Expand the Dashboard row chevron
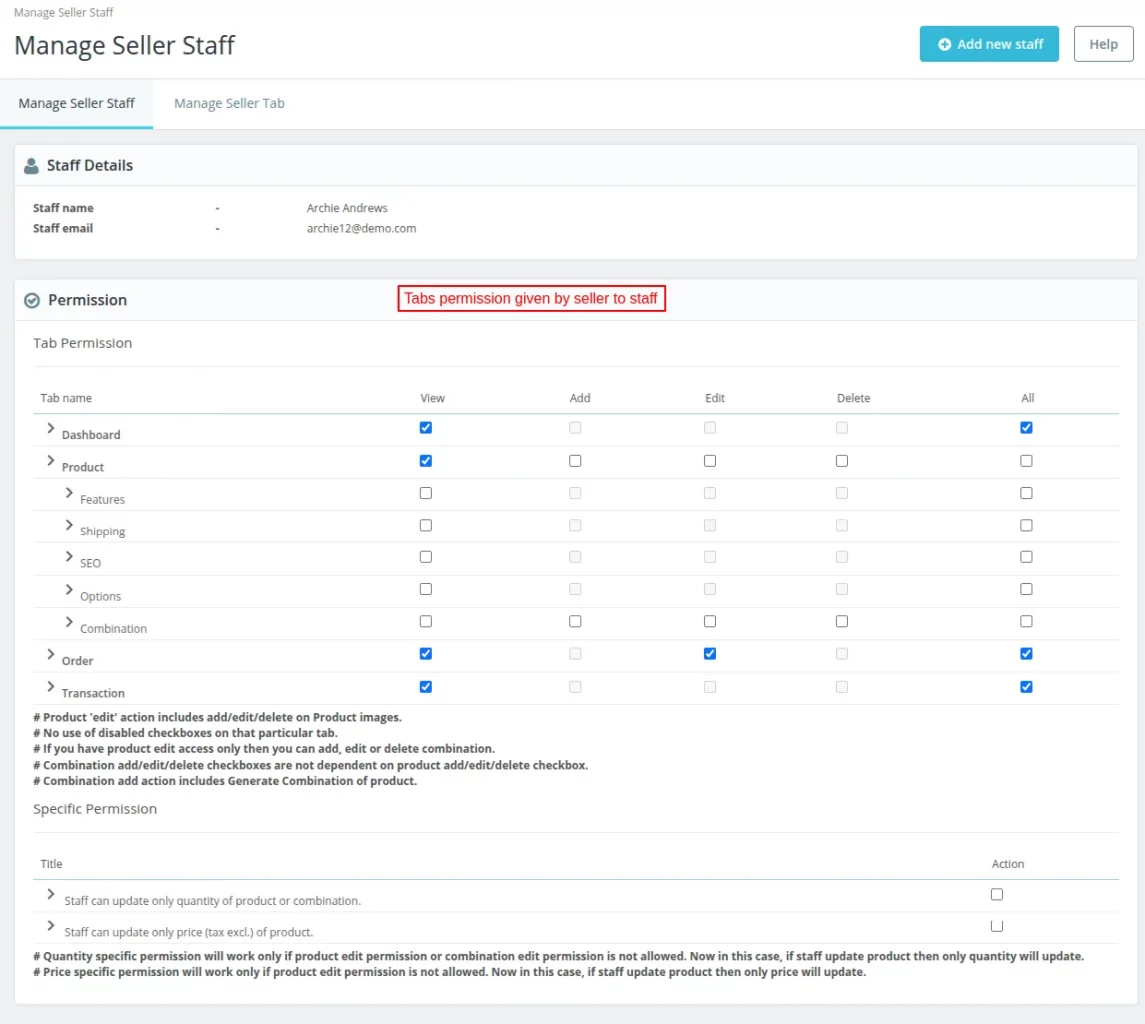The image size is (1145, 1024). (50, 428)
